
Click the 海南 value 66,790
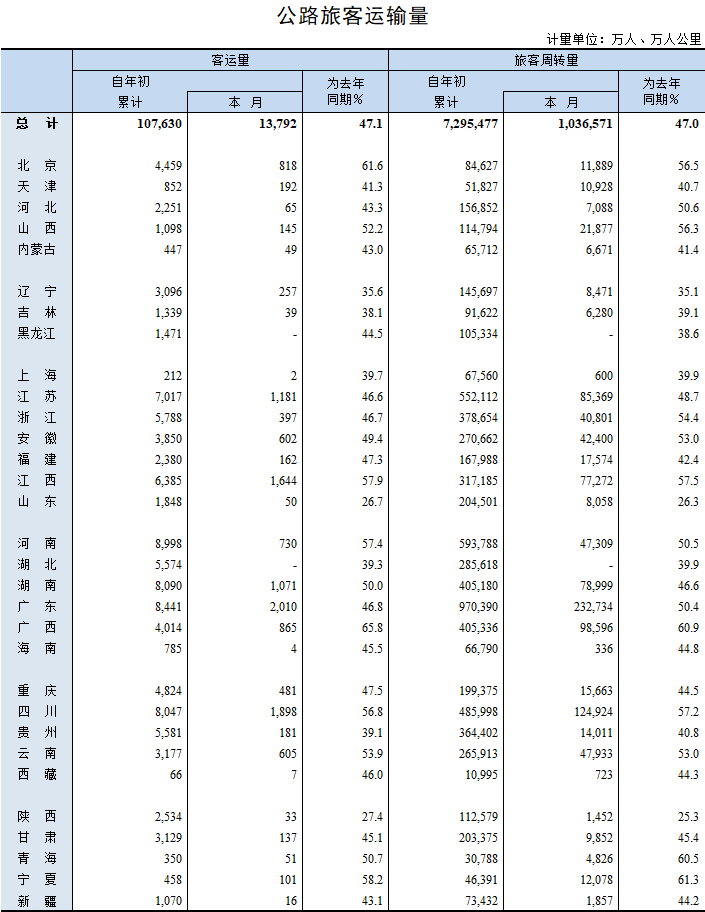(481, 649)
